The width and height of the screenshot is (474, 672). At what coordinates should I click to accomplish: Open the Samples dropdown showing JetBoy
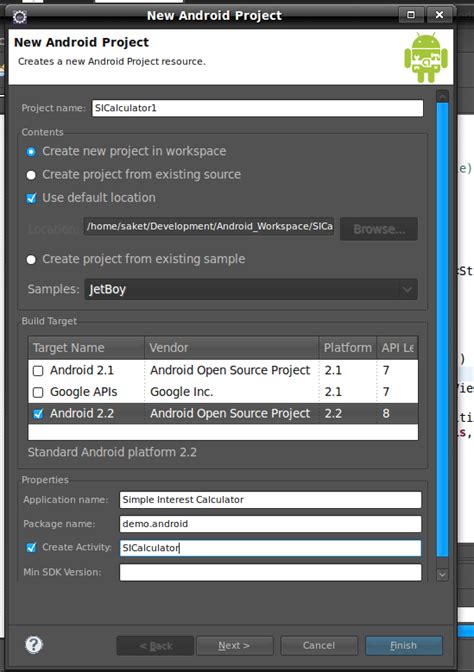[251, 289]
